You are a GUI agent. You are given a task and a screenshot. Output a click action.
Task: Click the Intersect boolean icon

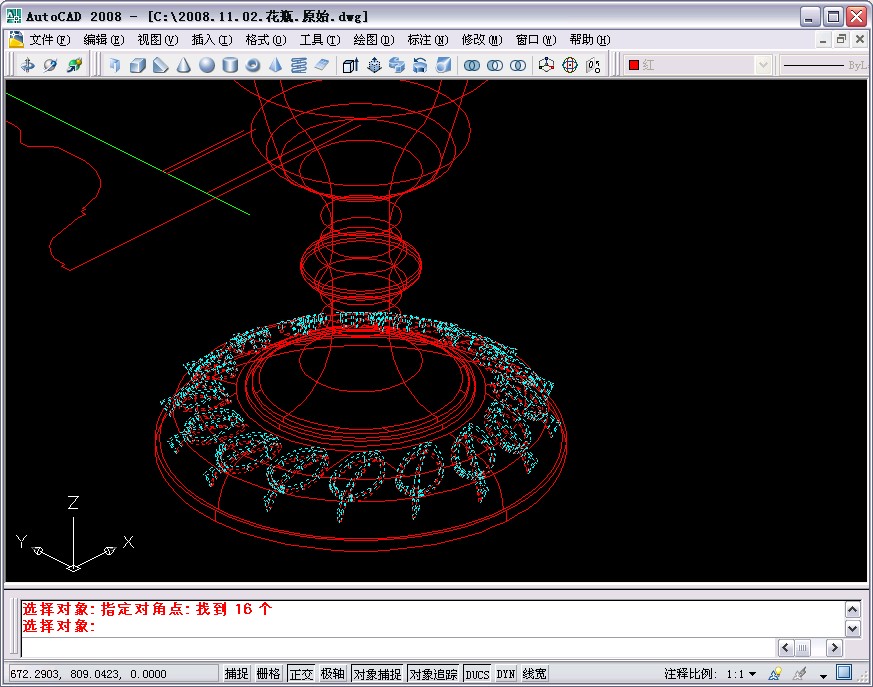pyautogui.click(x=518, y=65)
